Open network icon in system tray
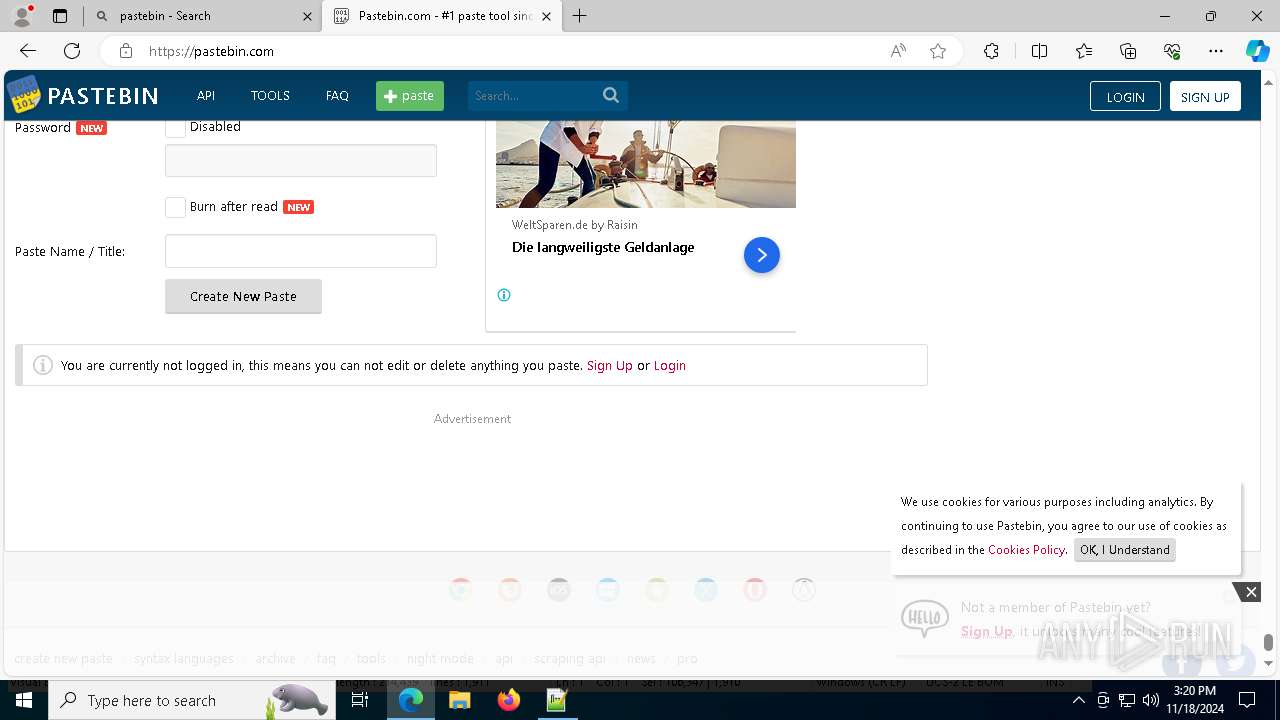The image size is (1280, 720). (x=1127, y=700)
